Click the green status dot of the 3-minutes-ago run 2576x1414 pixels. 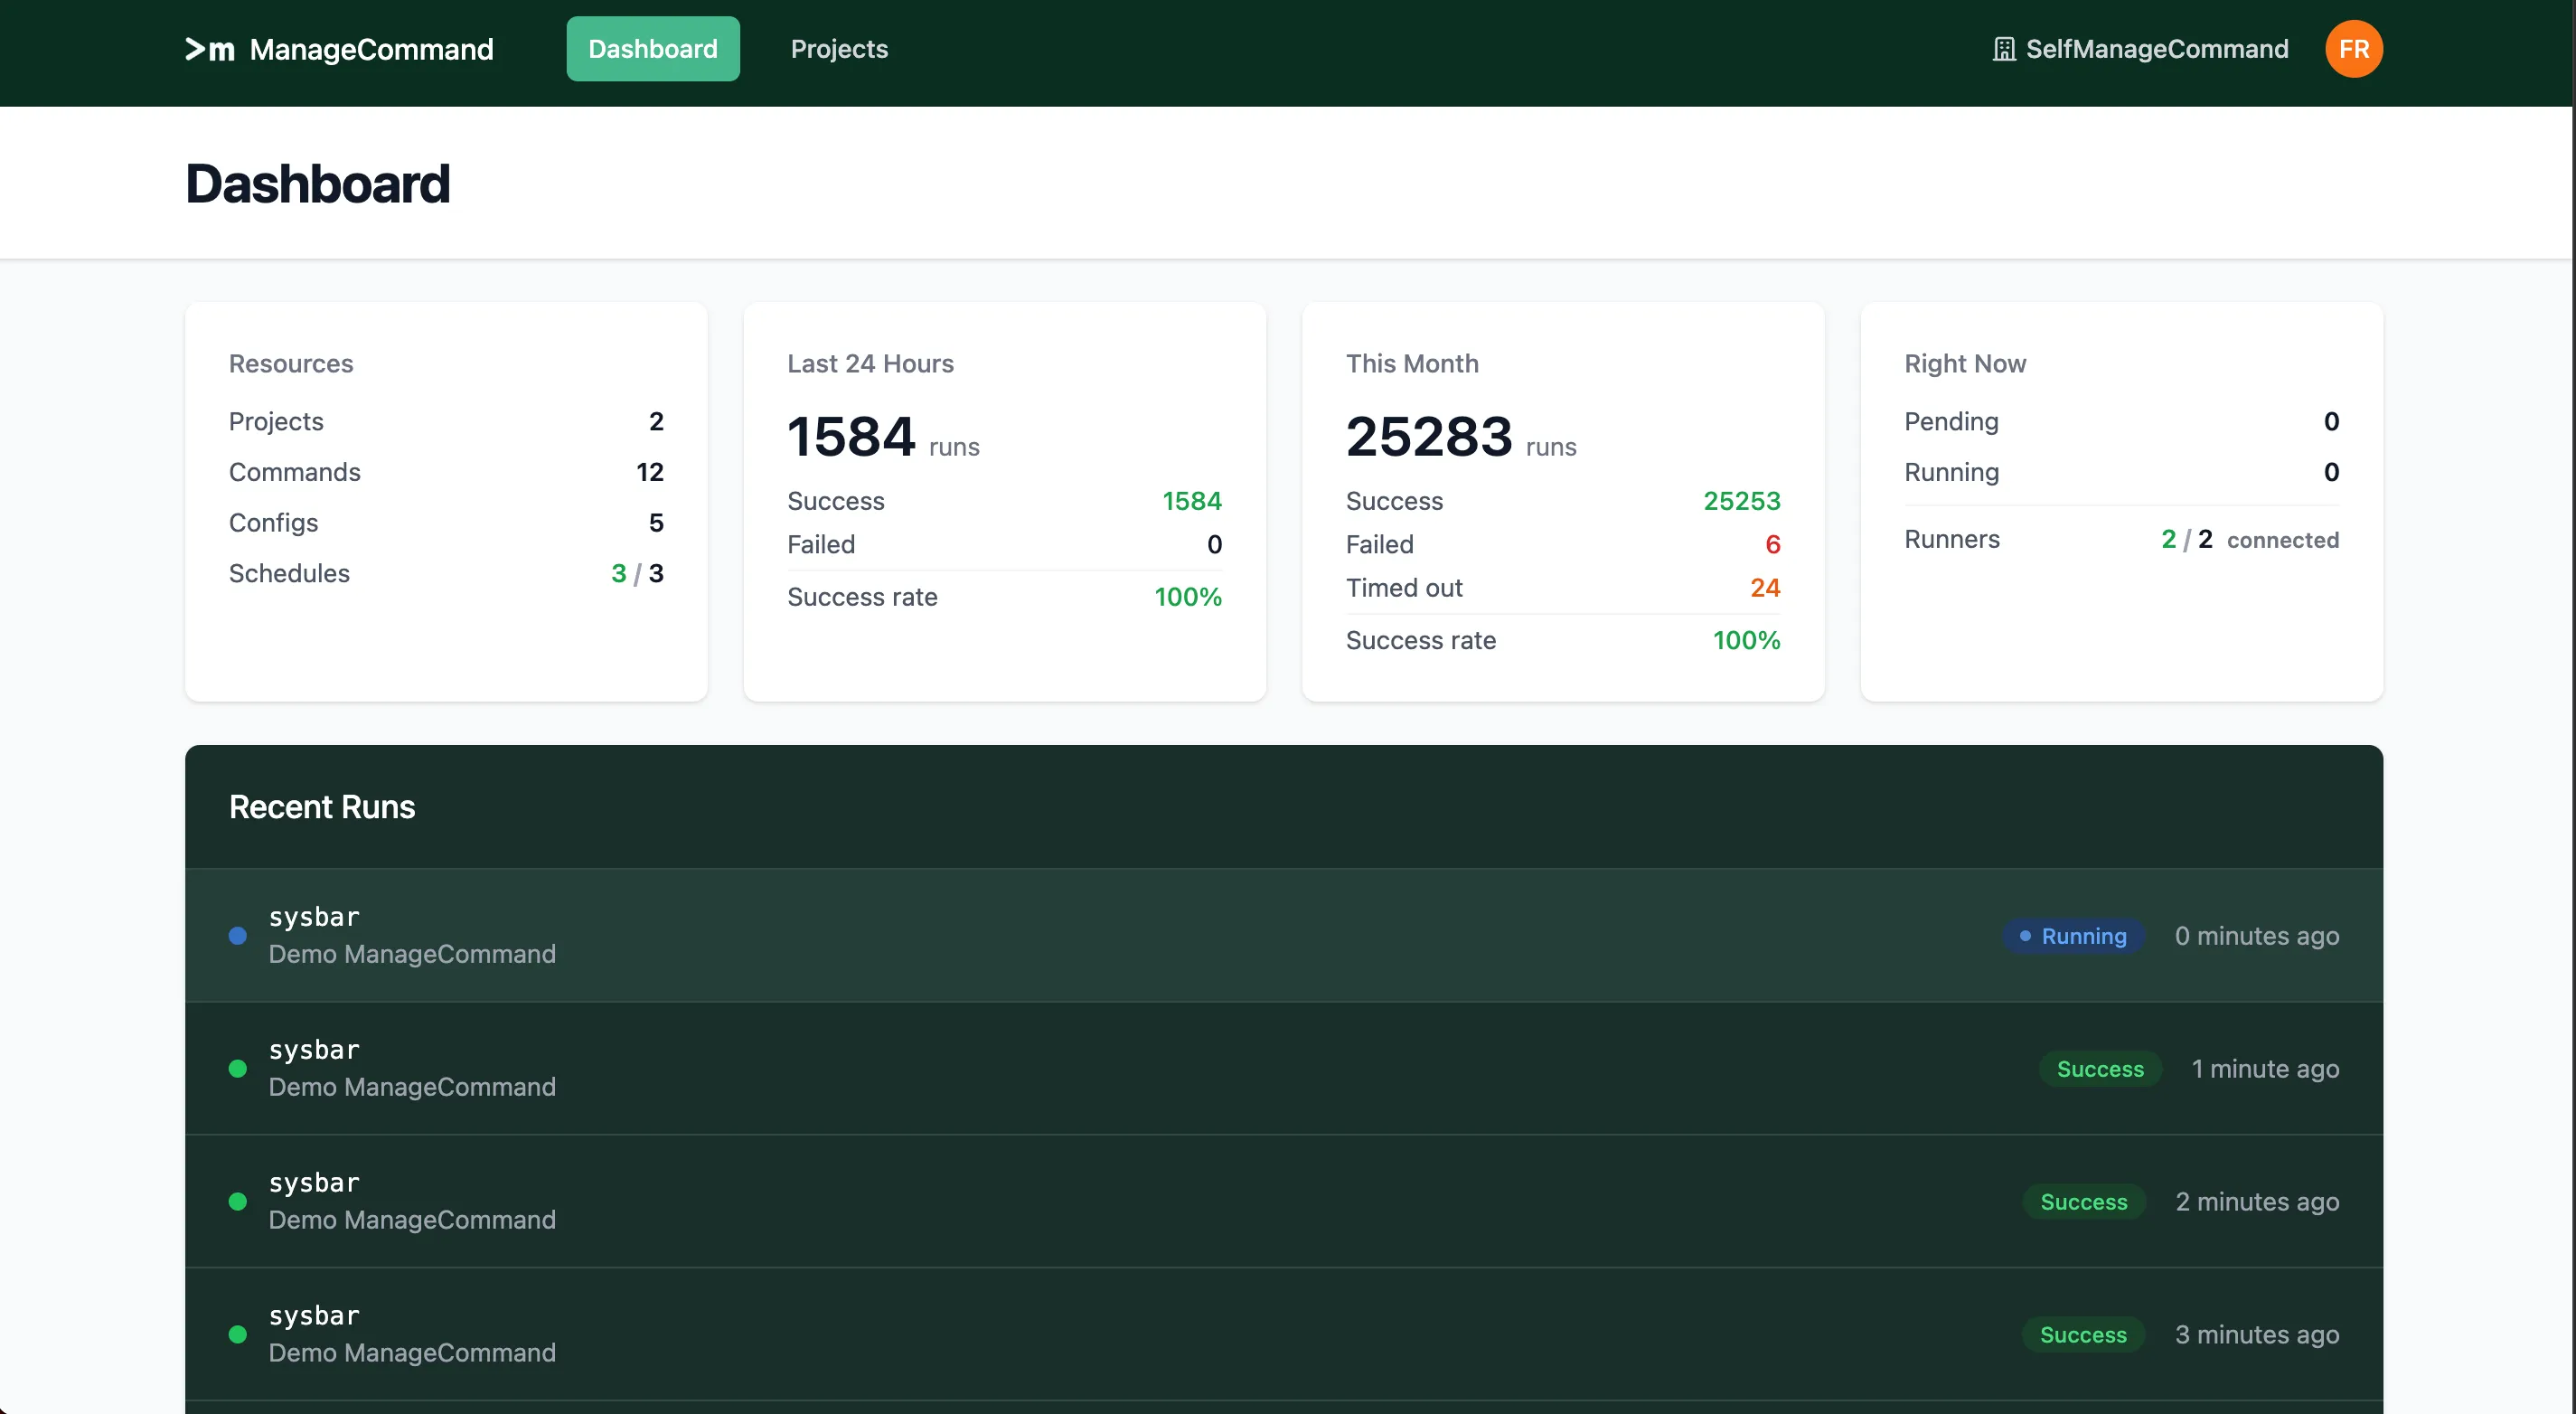[x=238, y=1334]
